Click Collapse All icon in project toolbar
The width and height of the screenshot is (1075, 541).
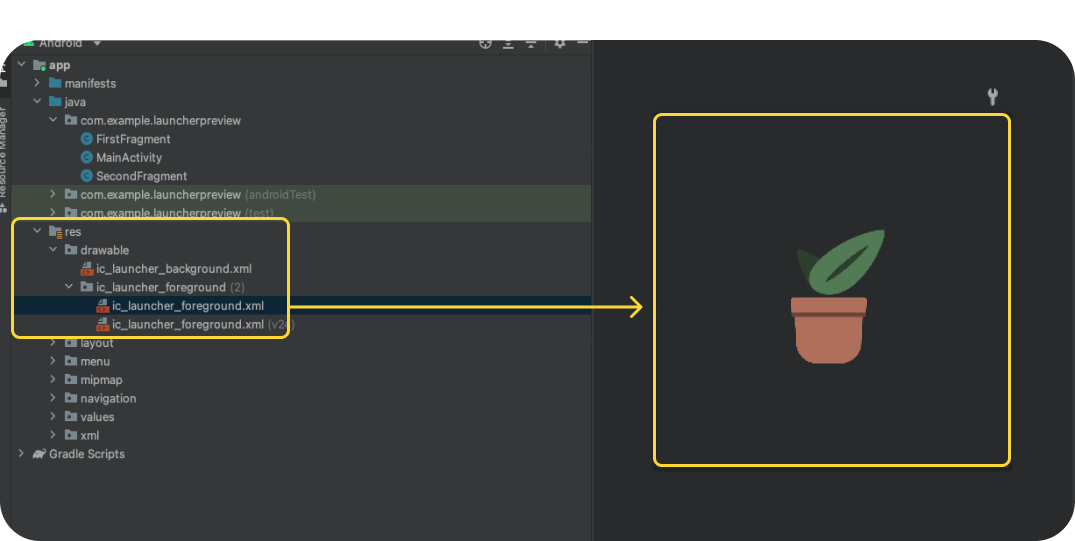point(531,43)
